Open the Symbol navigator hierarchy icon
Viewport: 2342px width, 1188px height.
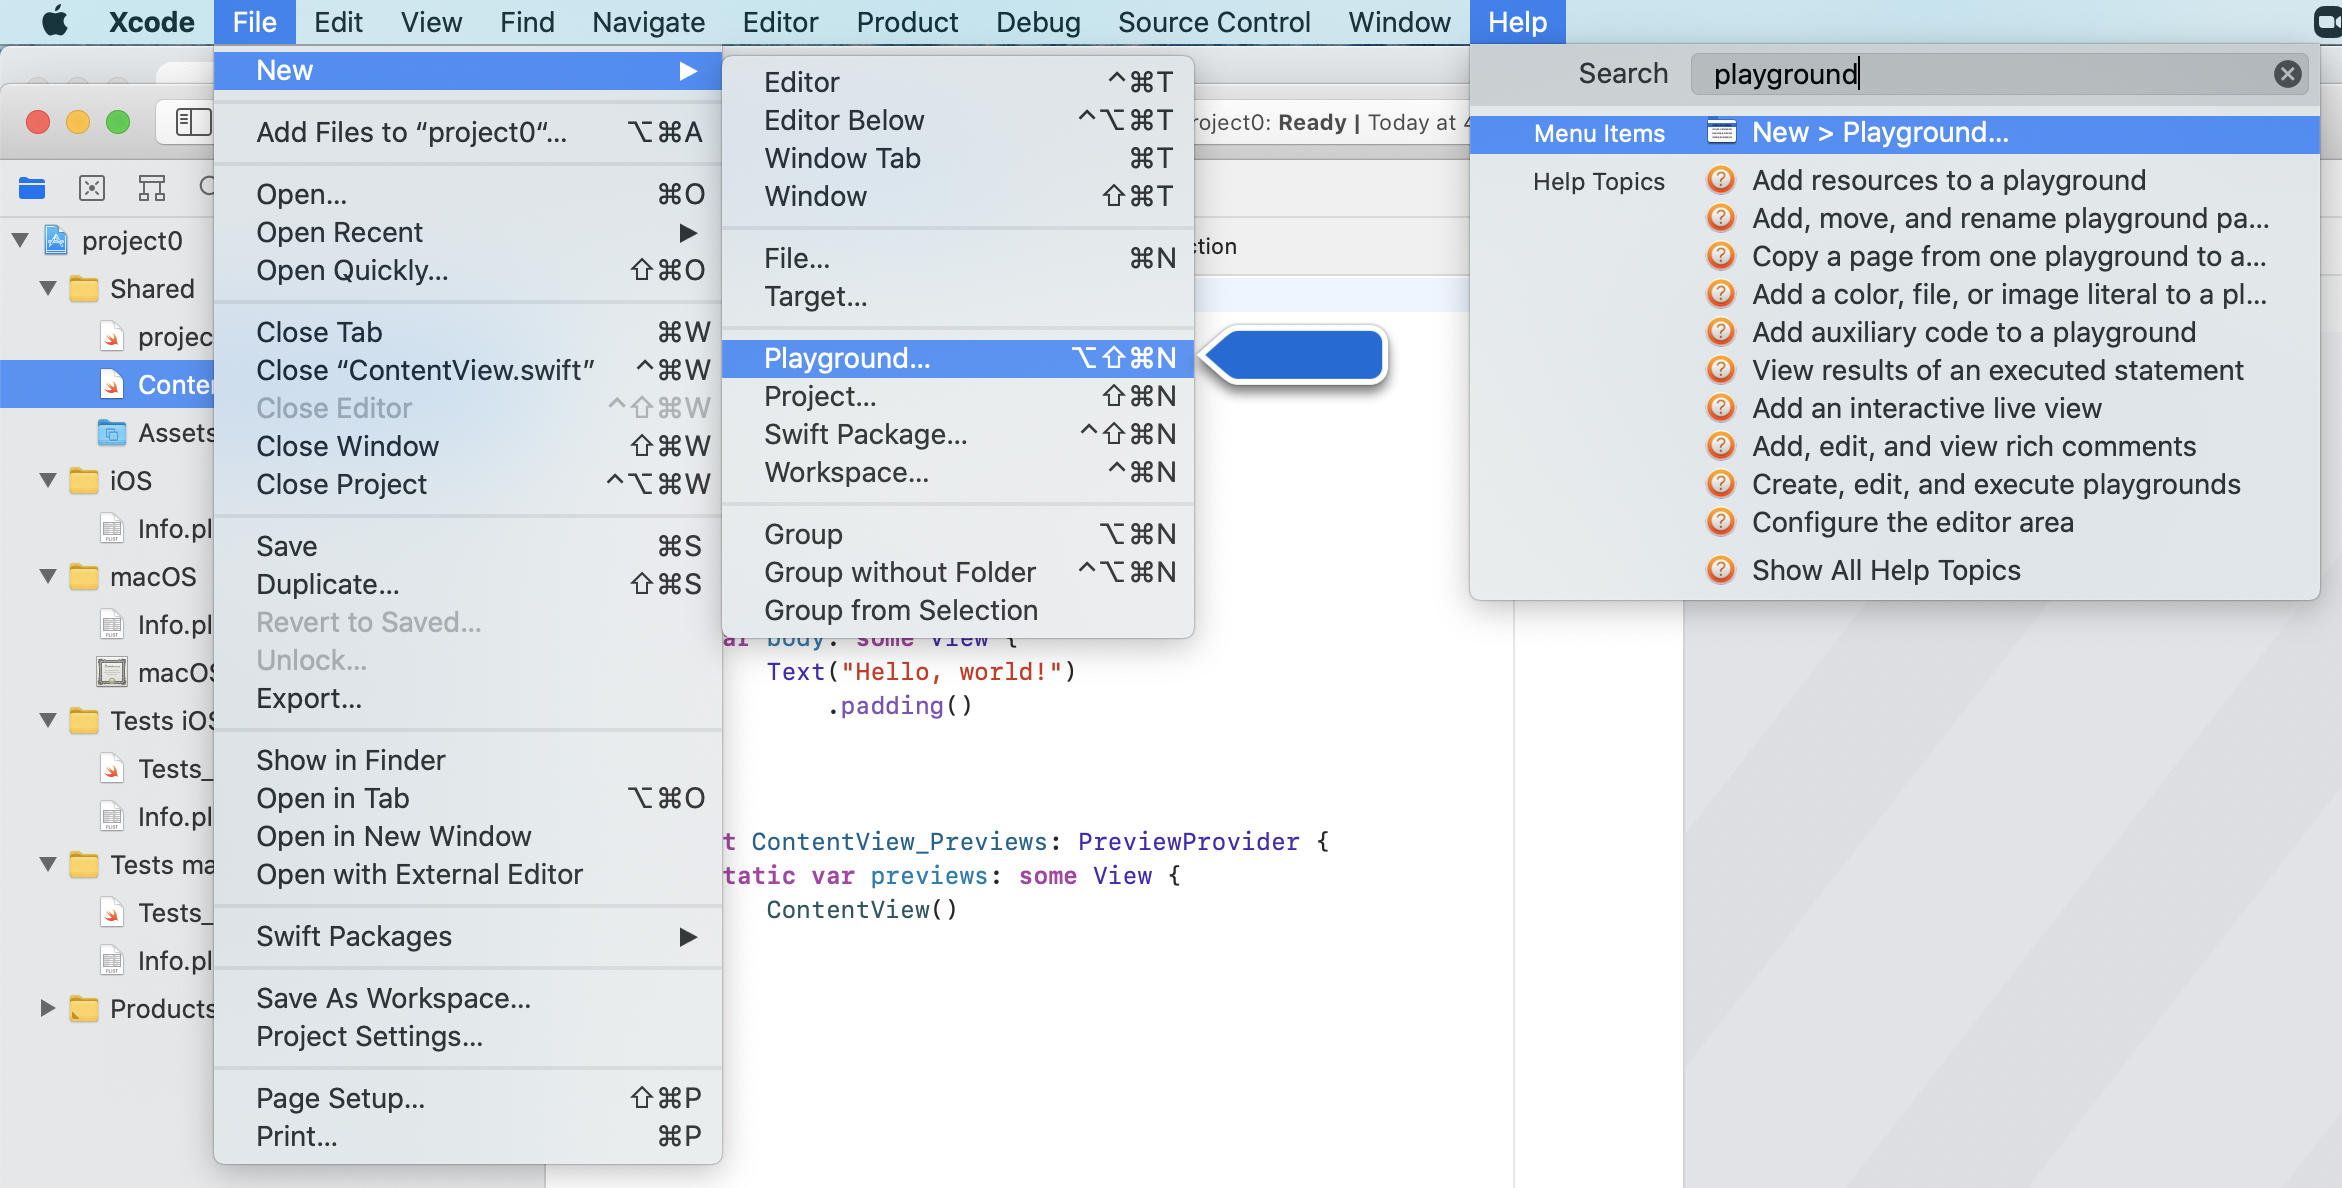point(152,187)
